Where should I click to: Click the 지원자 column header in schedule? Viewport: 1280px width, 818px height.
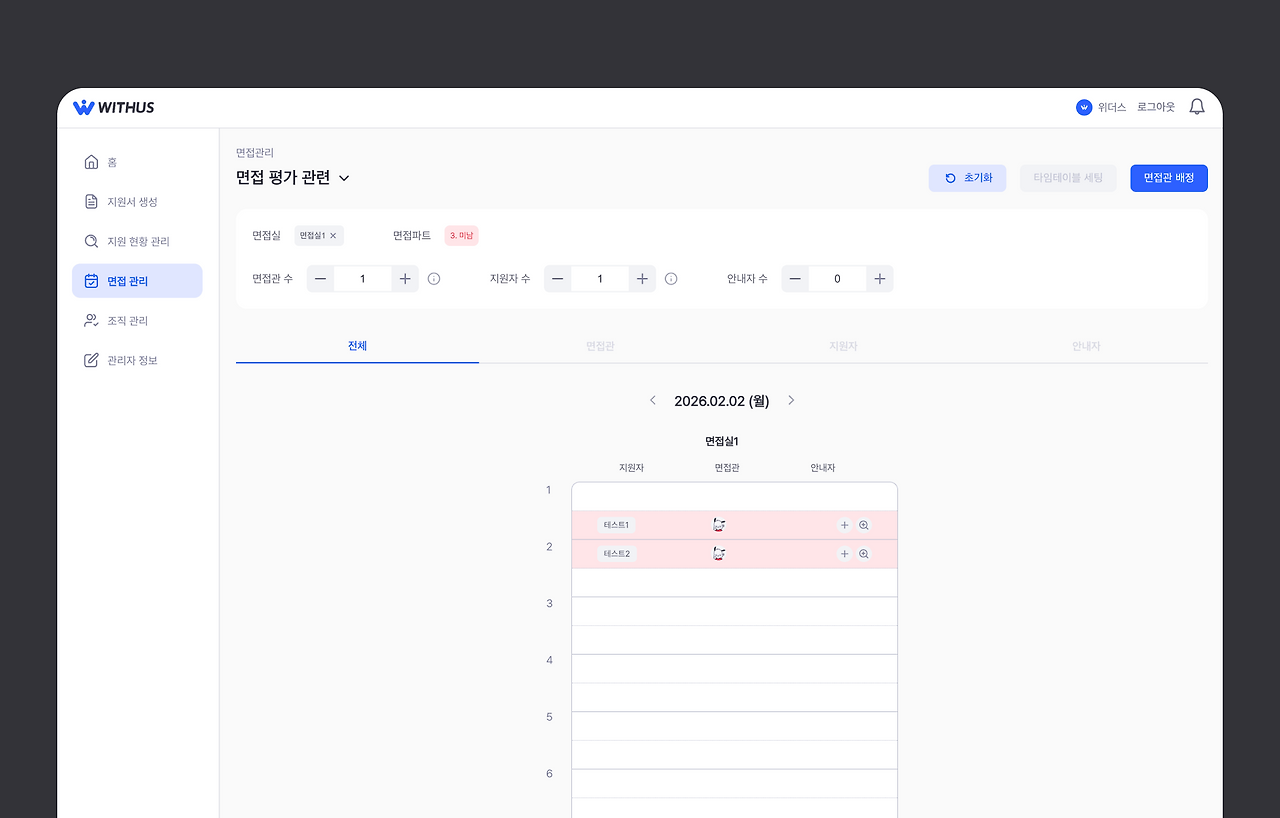(x=631, y=468)
